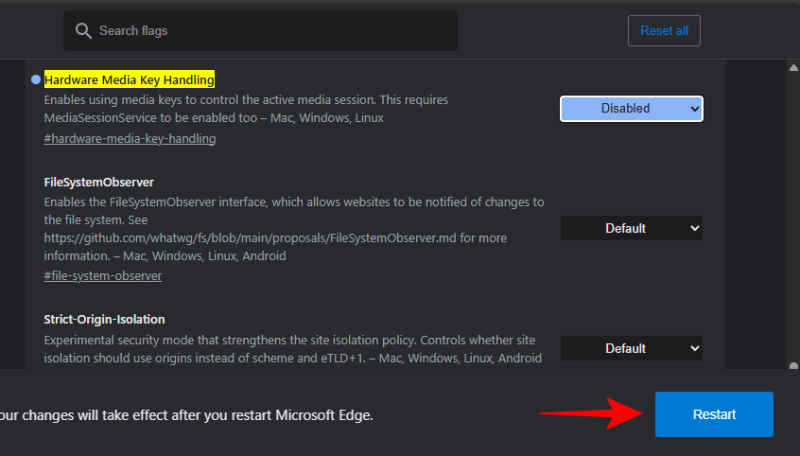Click the magnifier icon in search bar
The height and width of the screenshot is (456, 800).
tap(83, 31)
